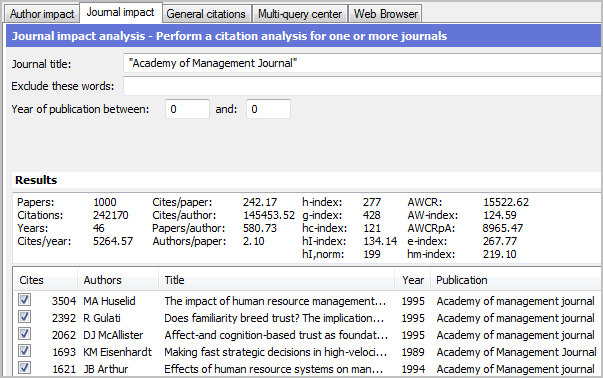The width and height of the screenshot is (603, 378).
Task: Click the AW-index value 124.59
Action: click(500, 215)
